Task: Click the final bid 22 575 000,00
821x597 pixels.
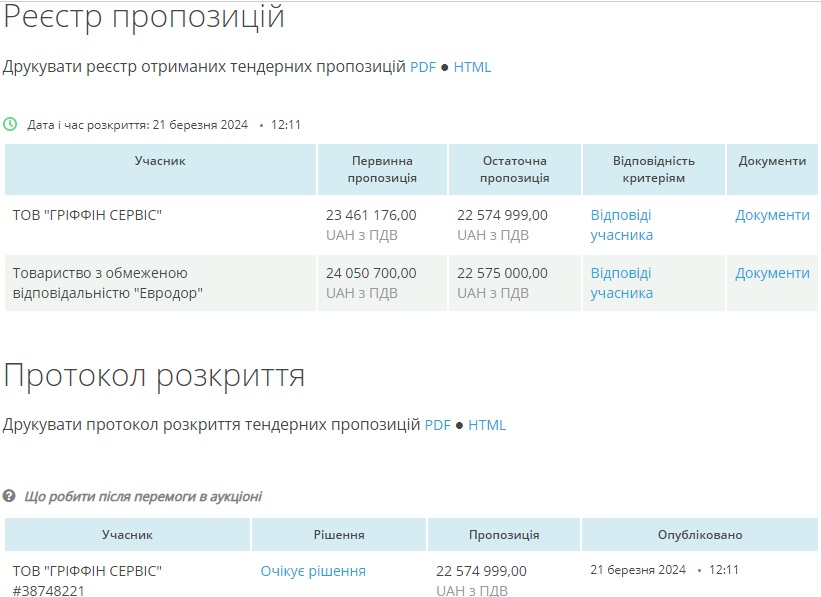Action: pyautogui.click(x=502, y=273)
